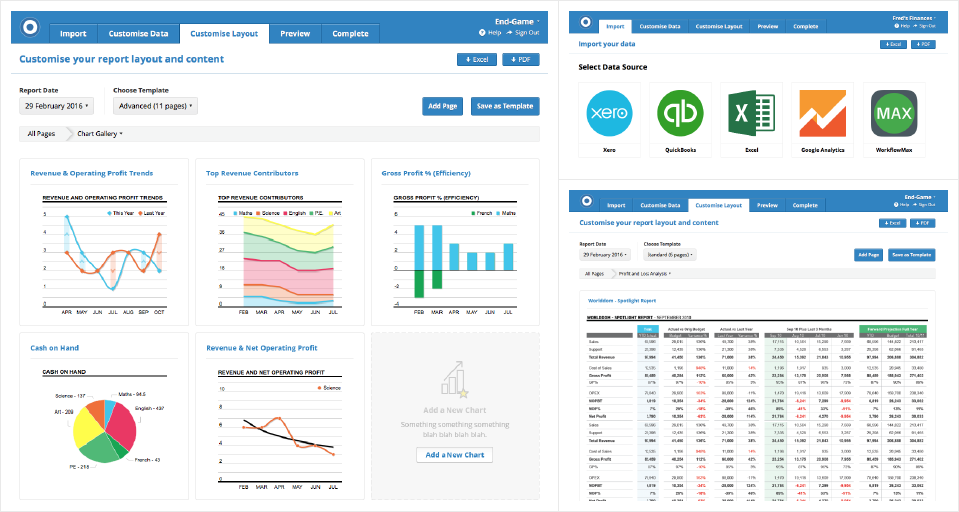Open the Top Revenue Contributors chart thumbnail

click(x=278, y=250)
